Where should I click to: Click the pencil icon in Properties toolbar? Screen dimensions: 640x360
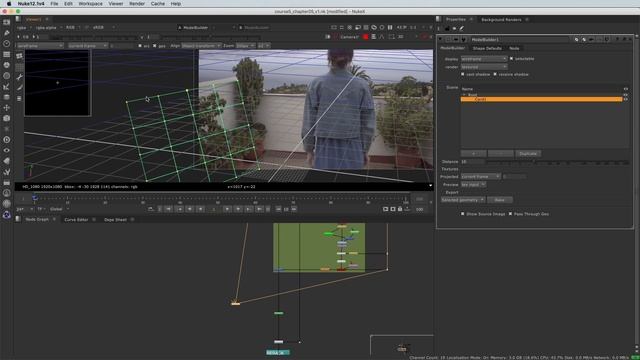coord(462,29)
